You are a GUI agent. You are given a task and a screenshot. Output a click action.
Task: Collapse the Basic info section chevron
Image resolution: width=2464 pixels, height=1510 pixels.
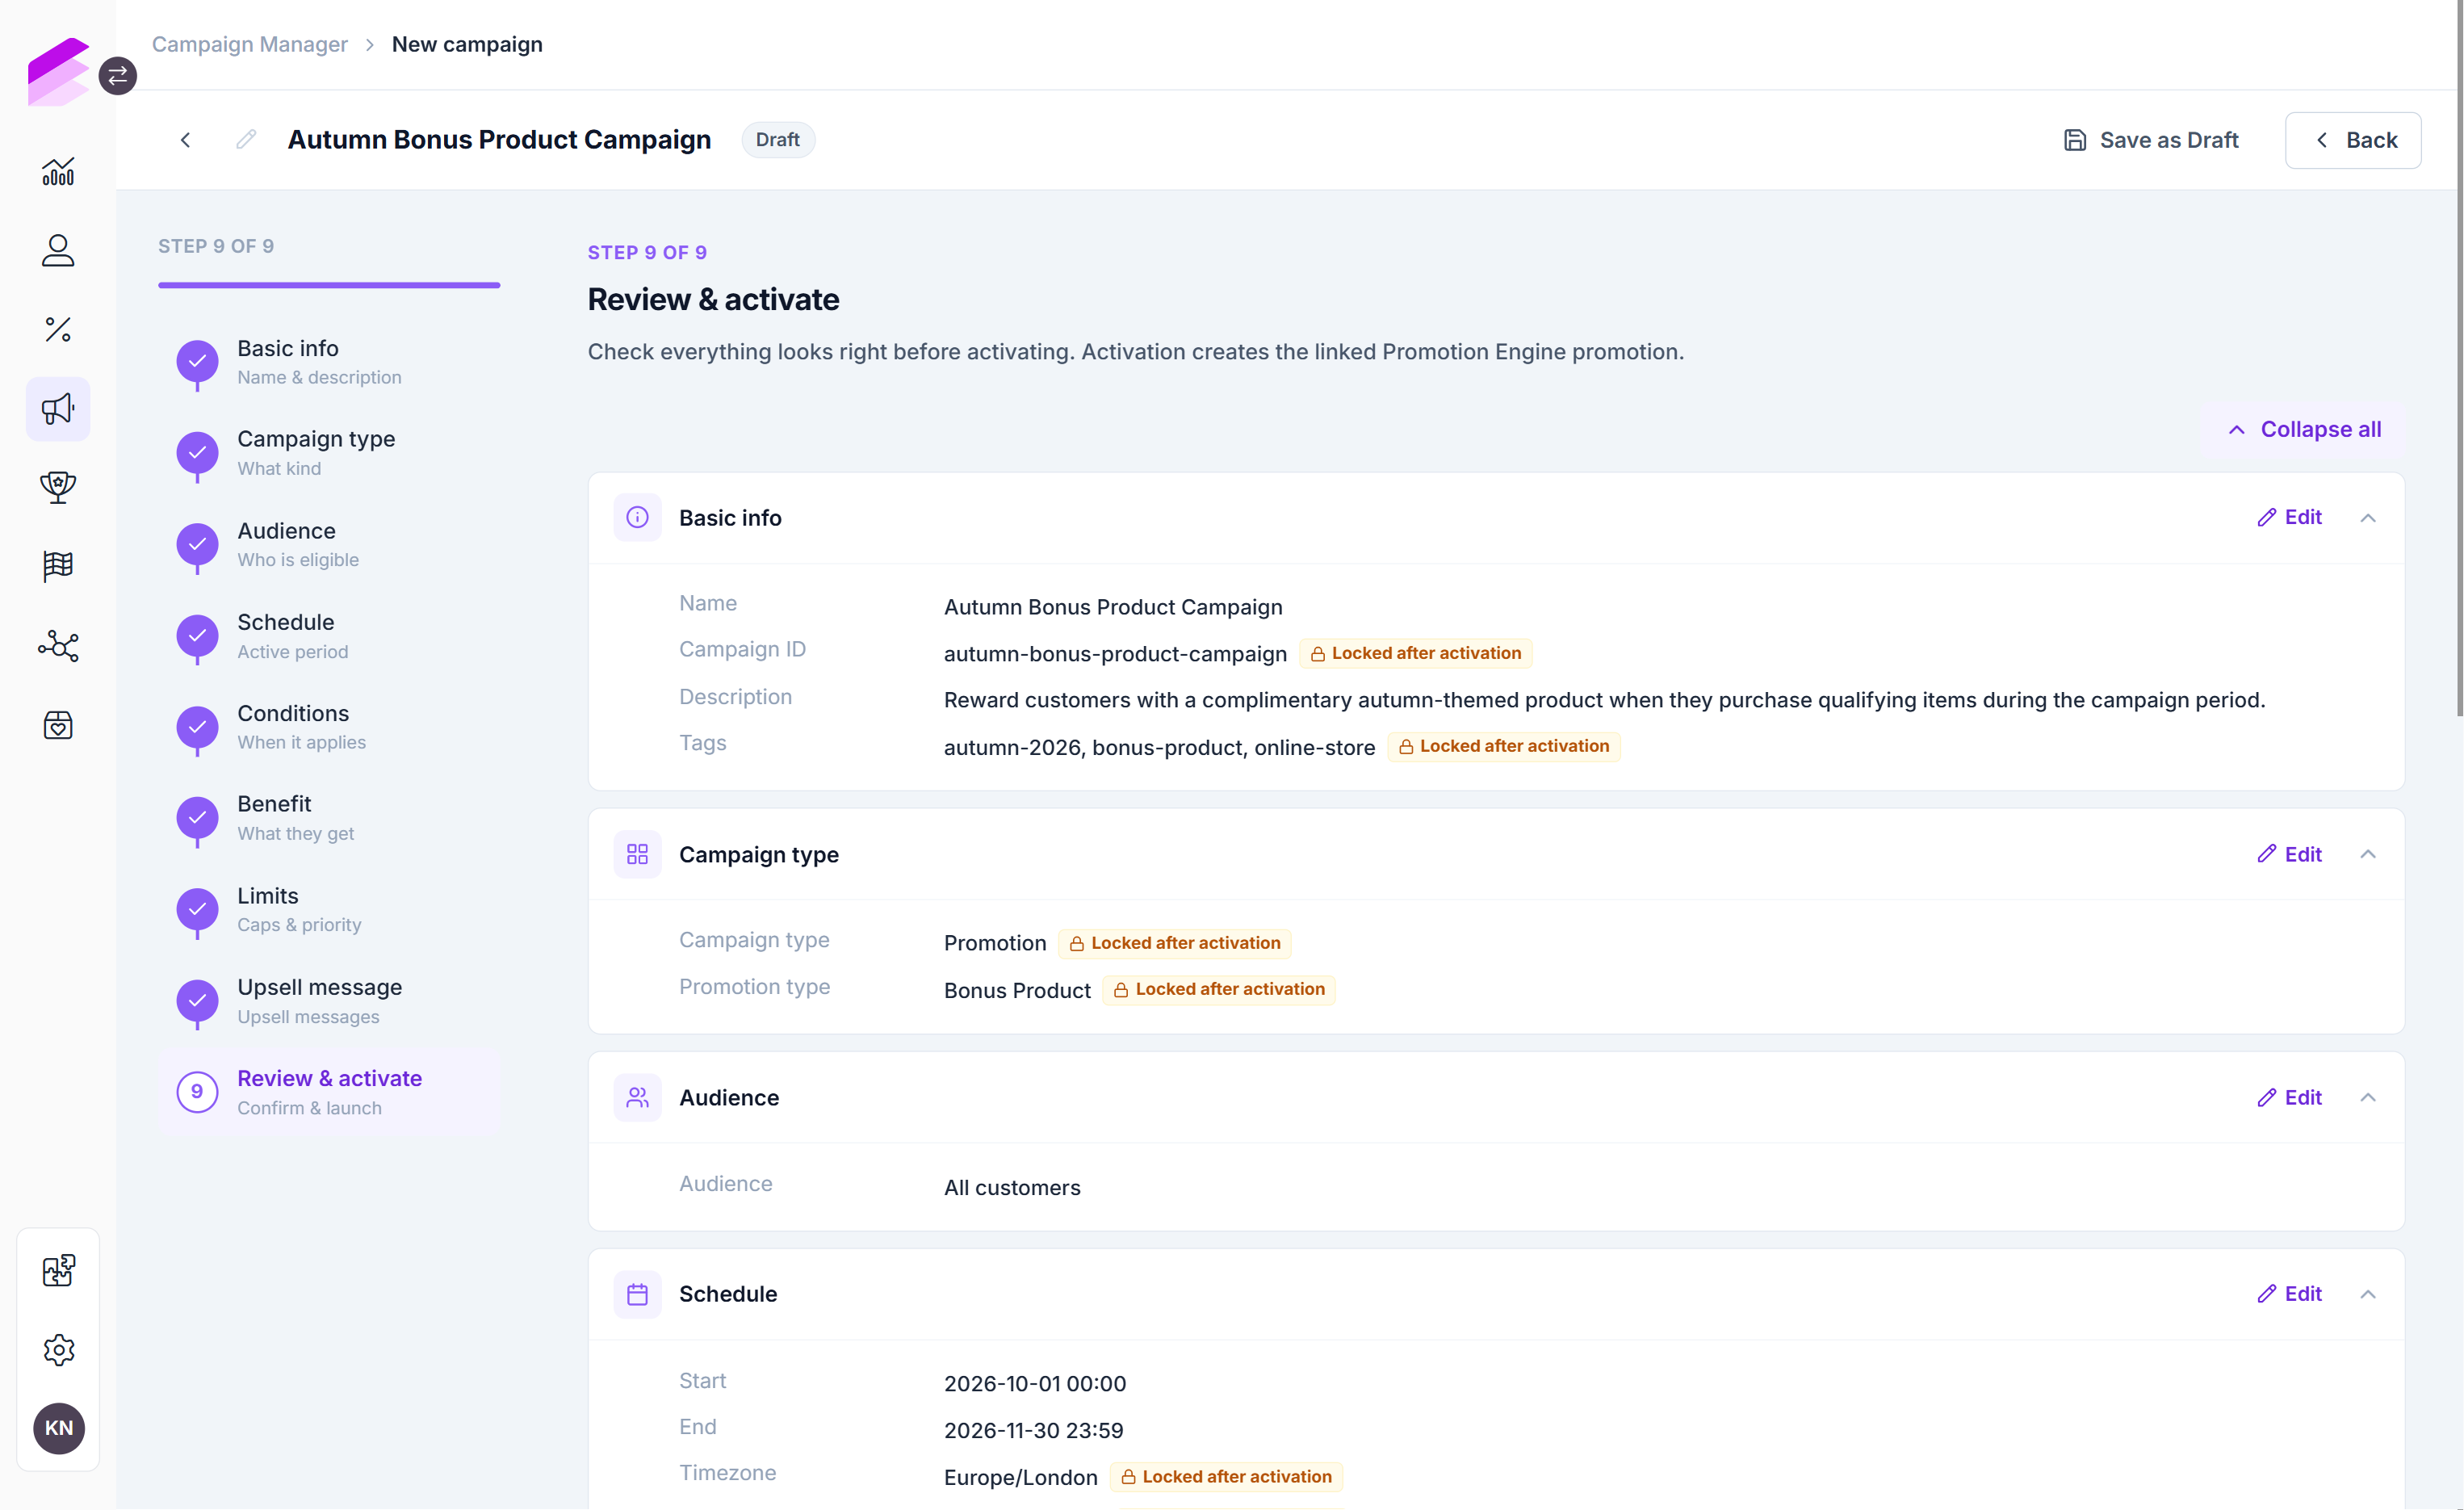[2368, 517]
